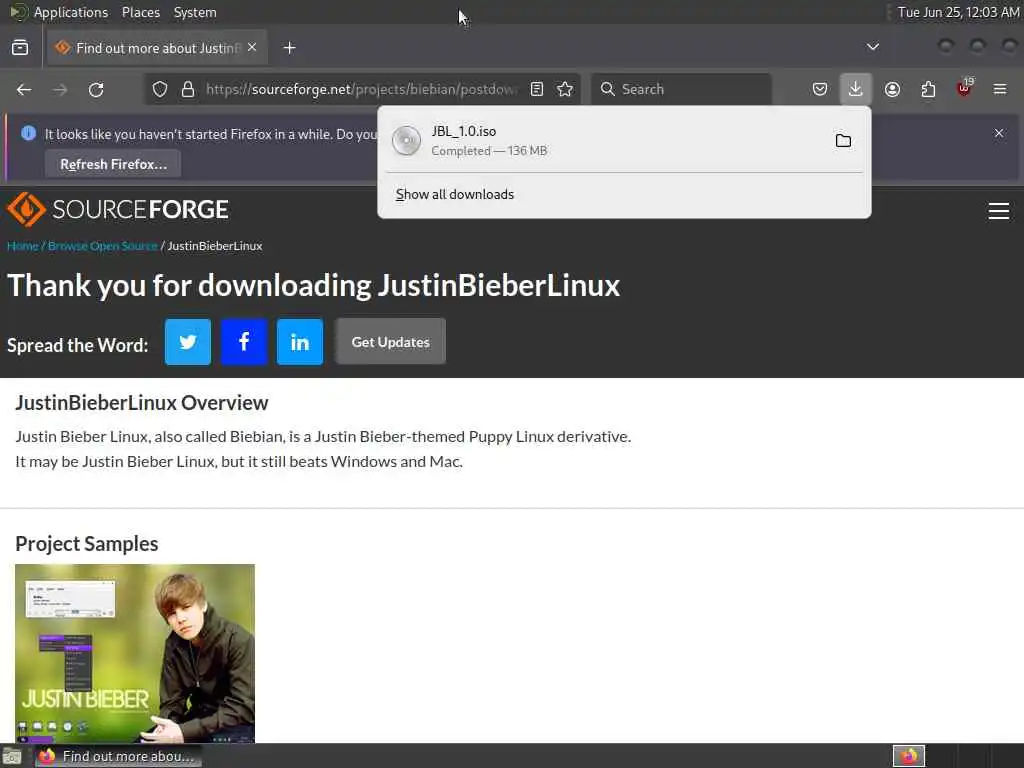Click Show all downloads
The image size is (1024, 768).
pos(455,195)
